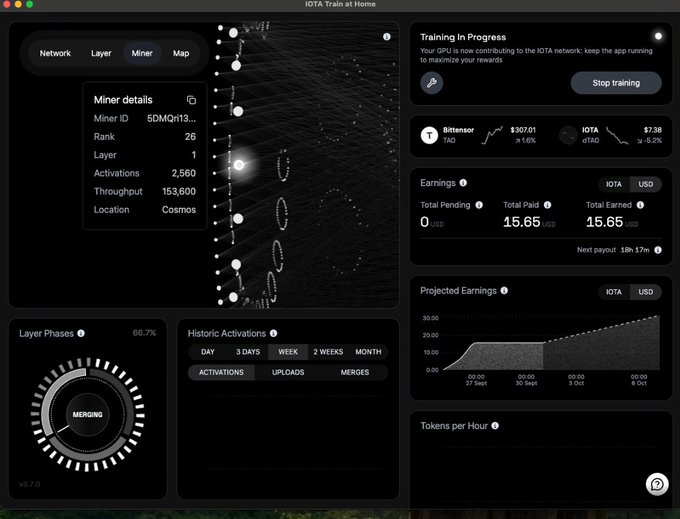
Task: Click Stop training button
Action: pyautogui.click(x=616, y=83)
